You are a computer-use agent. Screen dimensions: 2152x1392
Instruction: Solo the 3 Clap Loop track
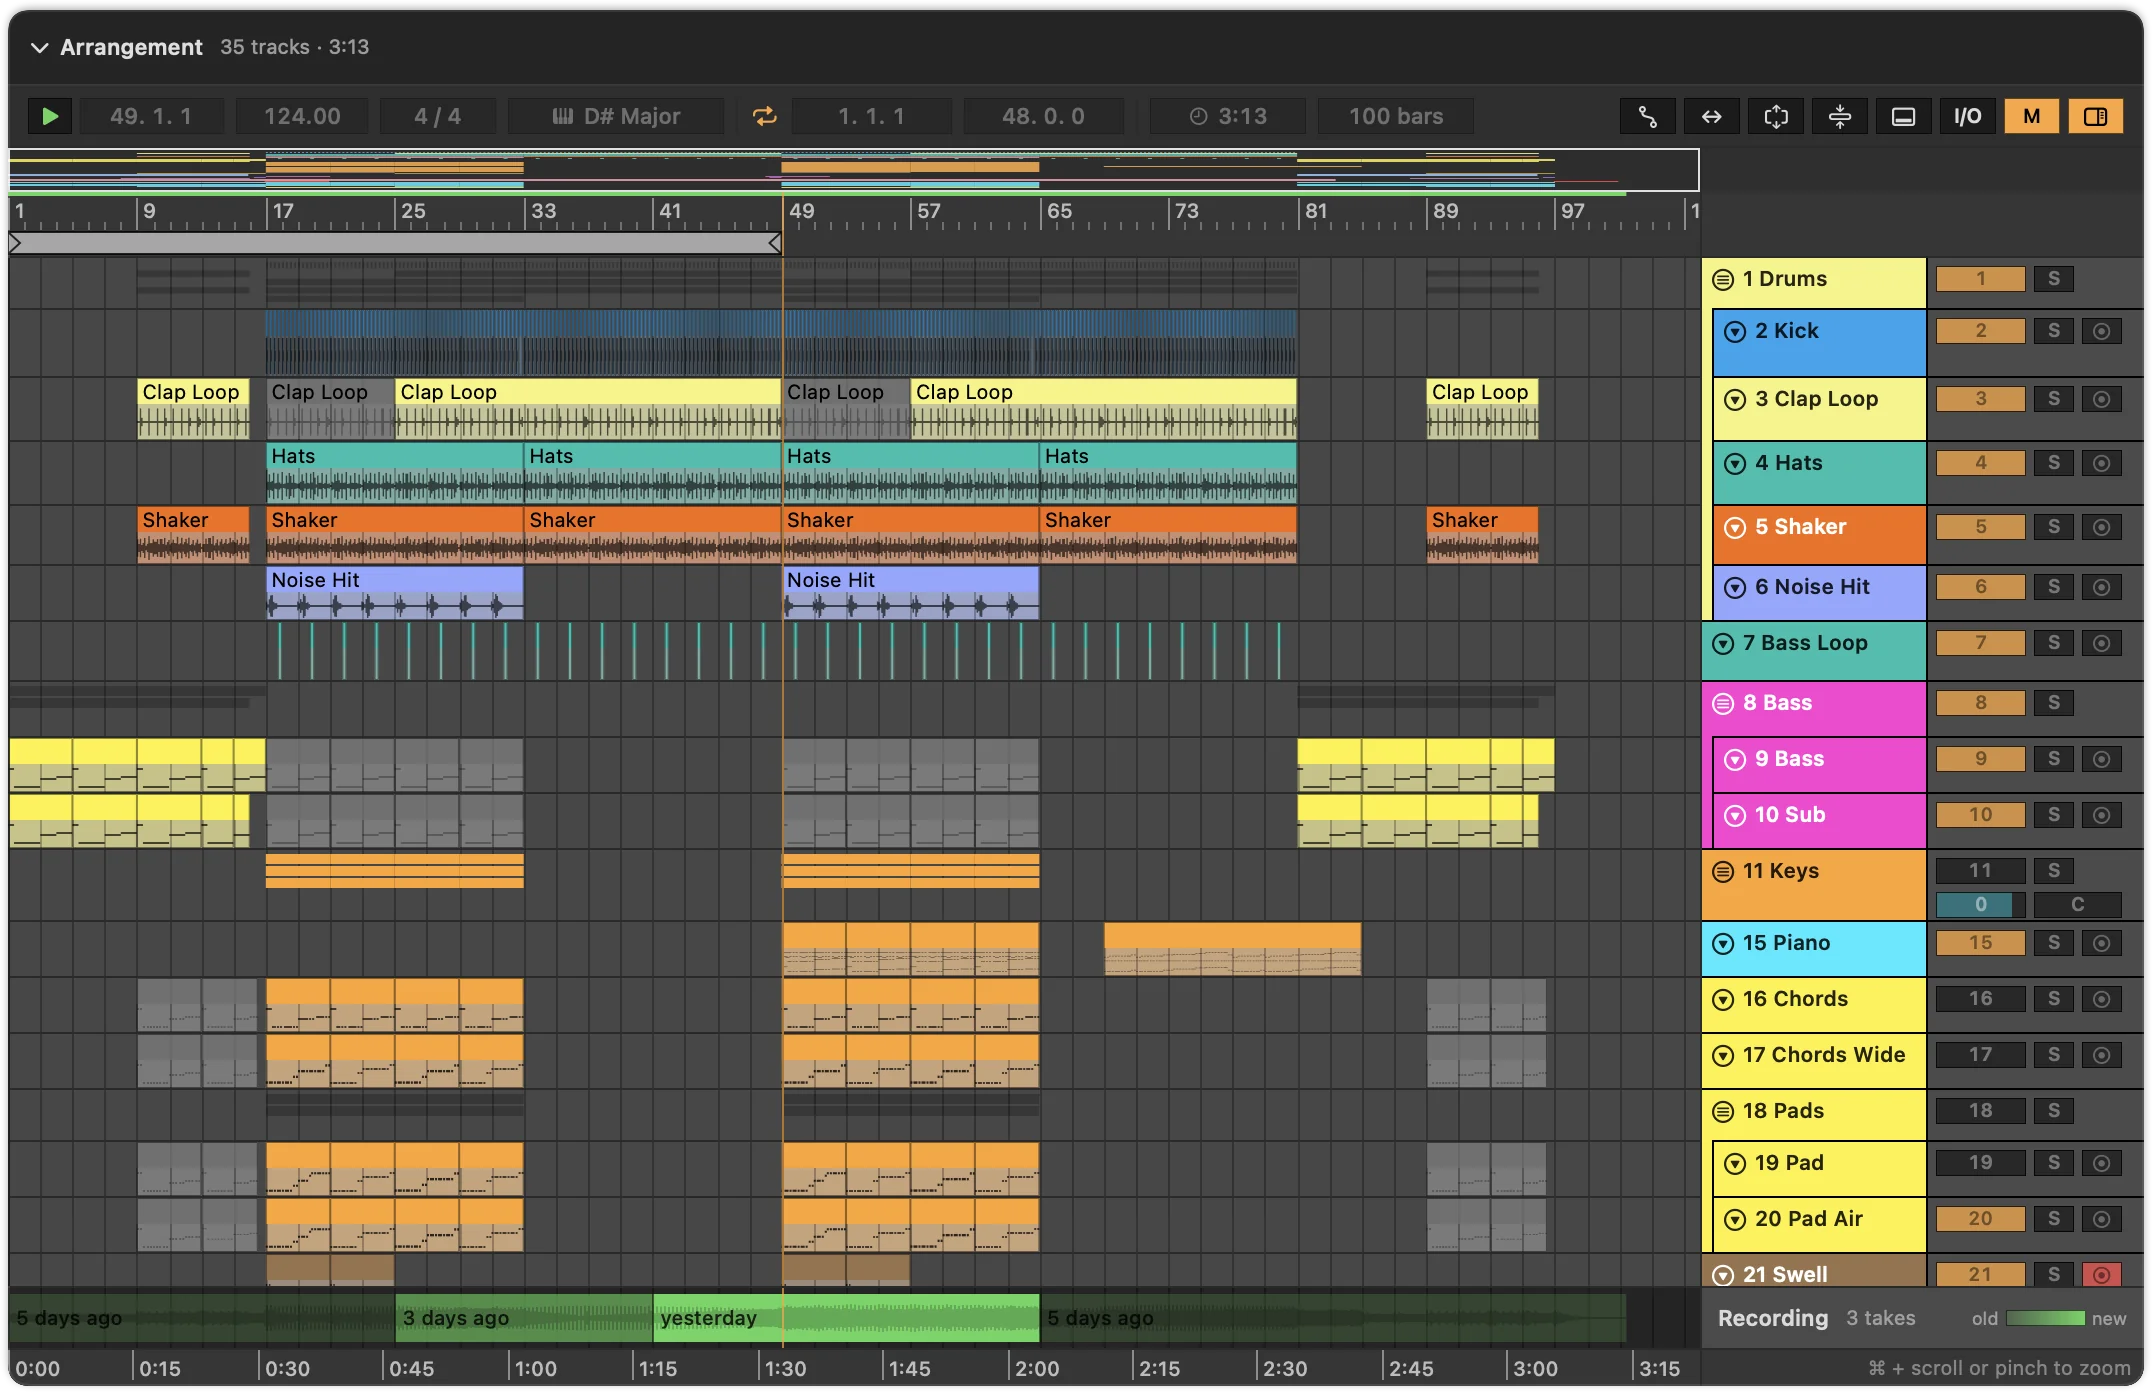pyautogui.click(x=2053, y=399)
